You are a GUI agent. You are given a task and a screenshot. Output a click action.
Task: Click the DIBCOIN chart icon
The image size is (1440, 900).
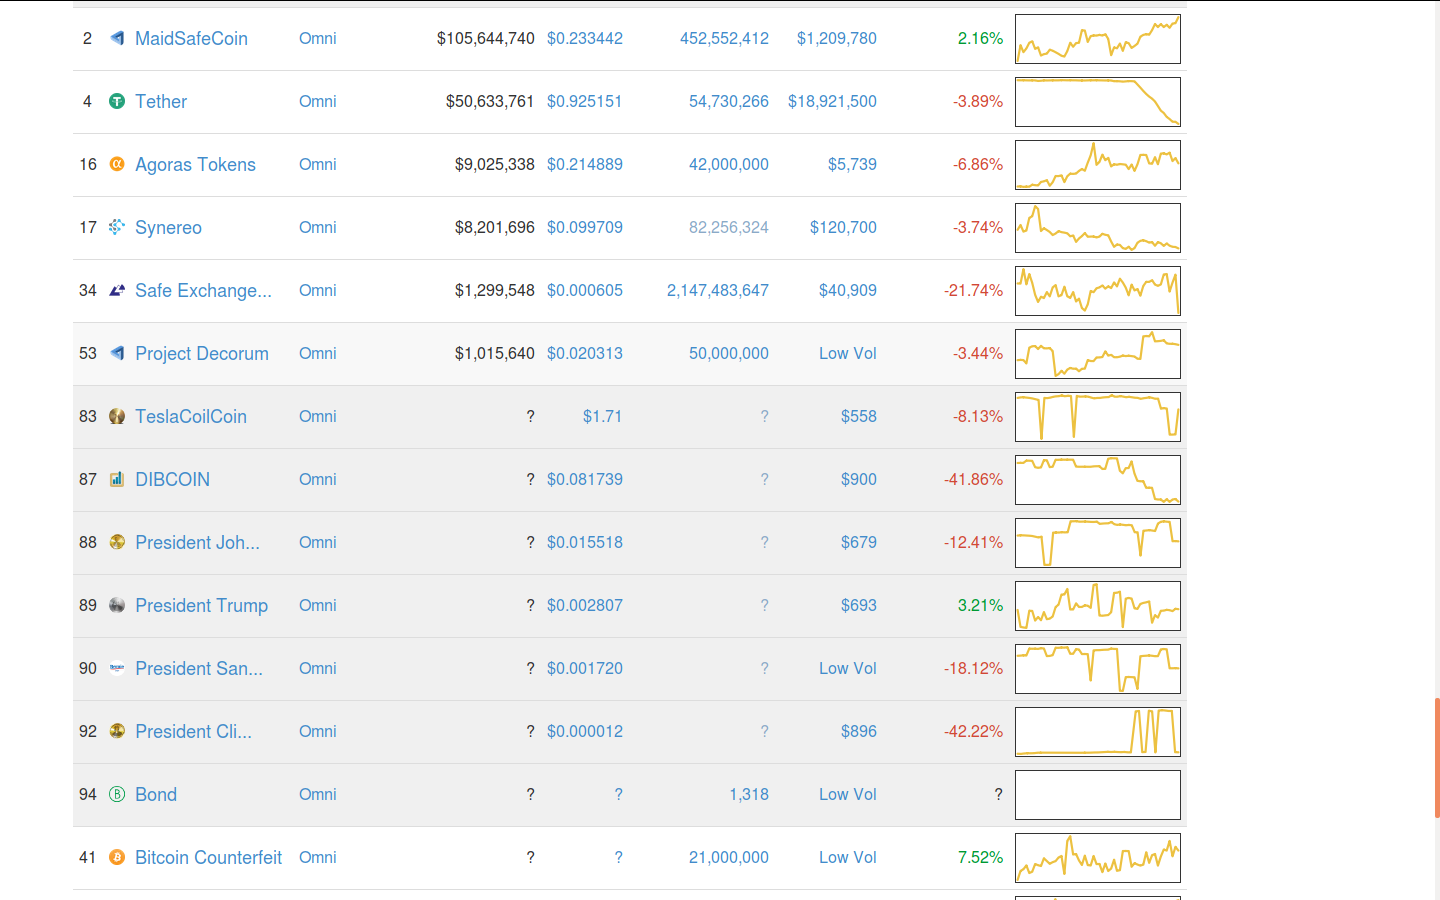tap(117, 479)
